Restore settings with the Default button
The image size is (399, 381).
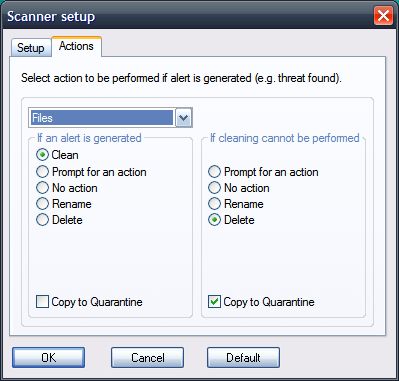[x=243, y=358]
